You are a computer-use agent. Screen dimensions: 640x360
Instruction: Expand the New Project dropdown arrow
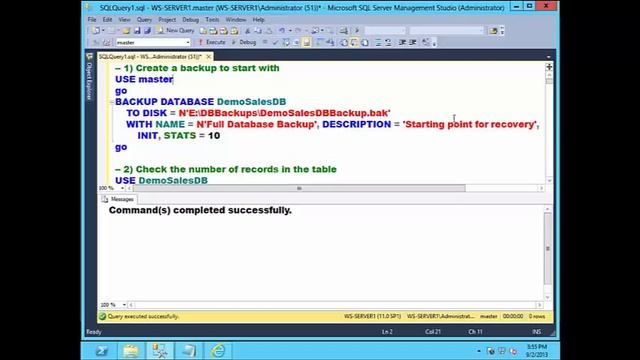[x=103, y=31]
